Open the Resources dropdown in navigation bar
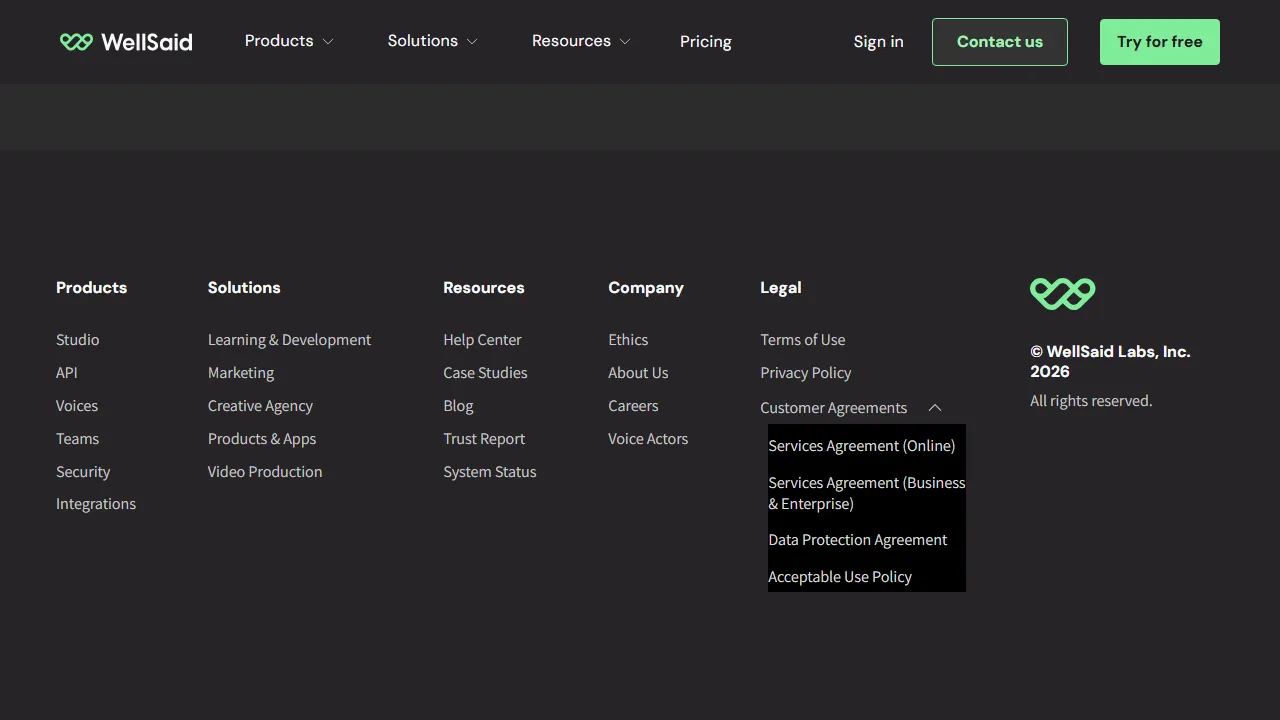This screenshot has height=720, width=1280. pyautogui.click(x=581, y=41)
